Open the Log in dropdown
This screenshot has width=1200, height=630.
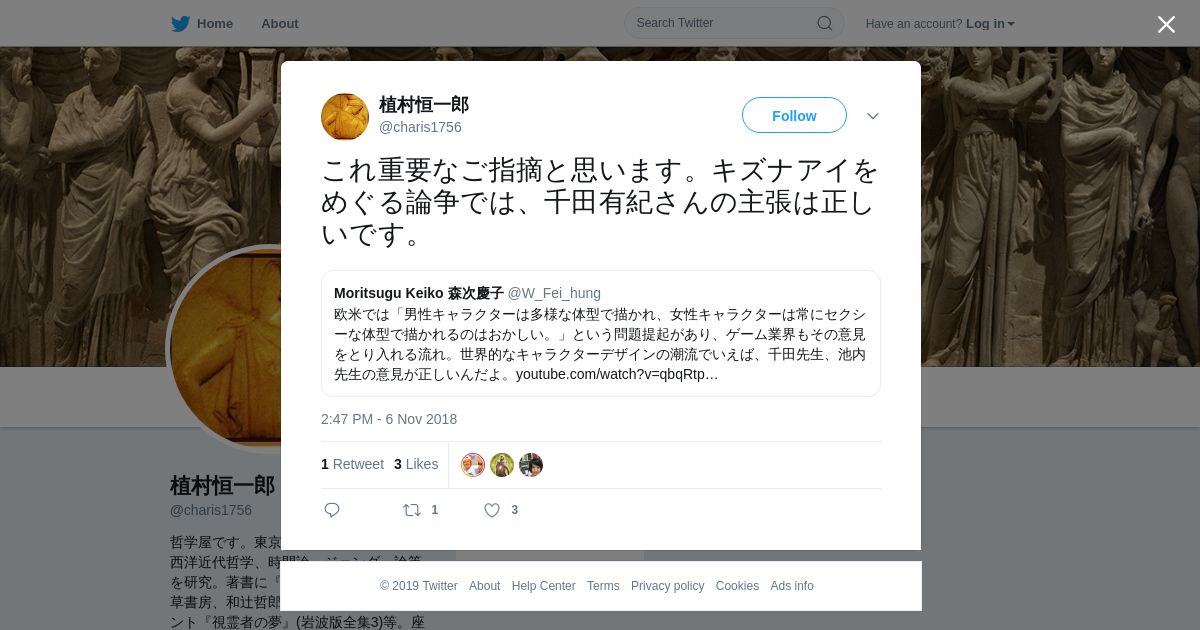pyautogui.click(x=990, y=24)
